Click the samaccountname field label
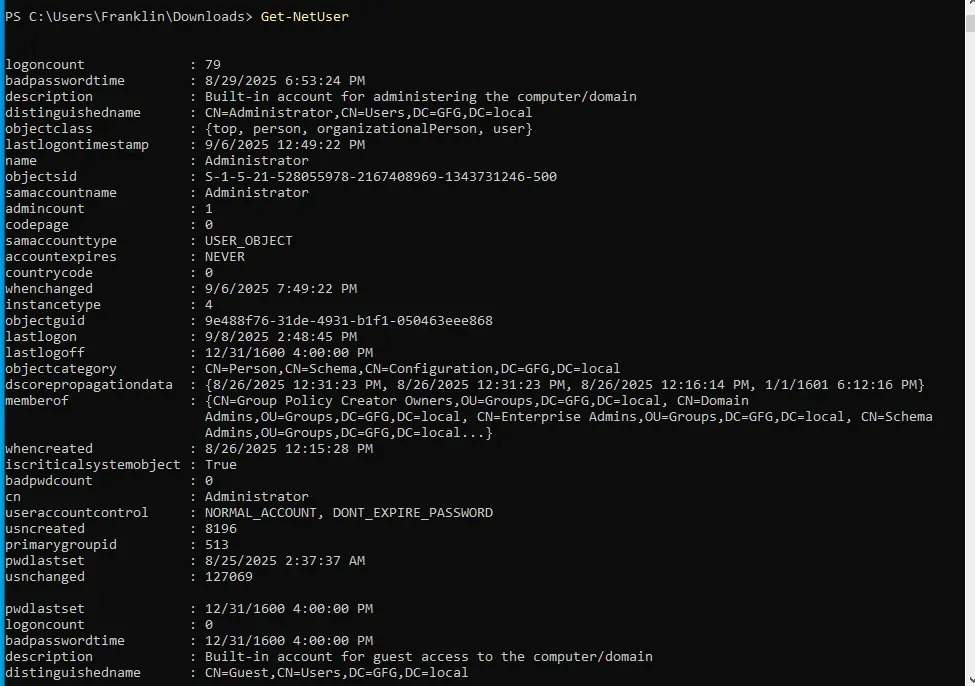 coord(61,193)
